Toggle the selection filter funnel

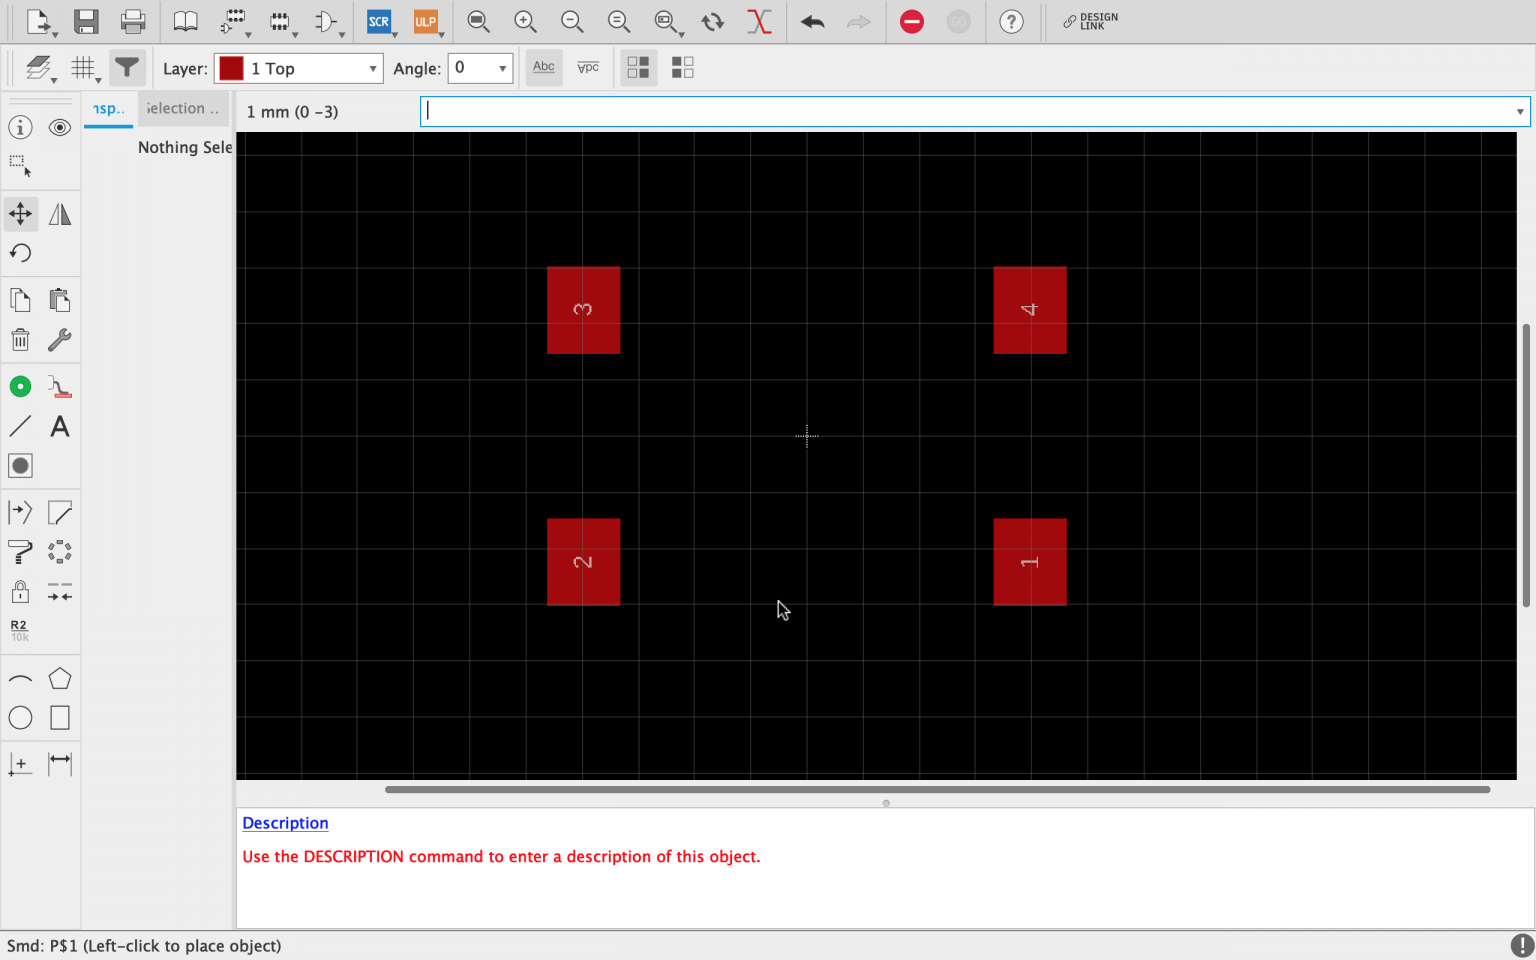[127, 67]
